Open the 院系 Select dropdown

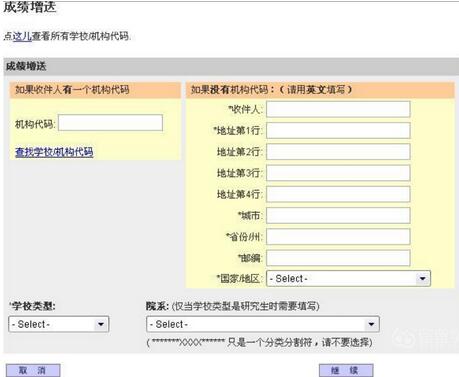tap(263, 324)
